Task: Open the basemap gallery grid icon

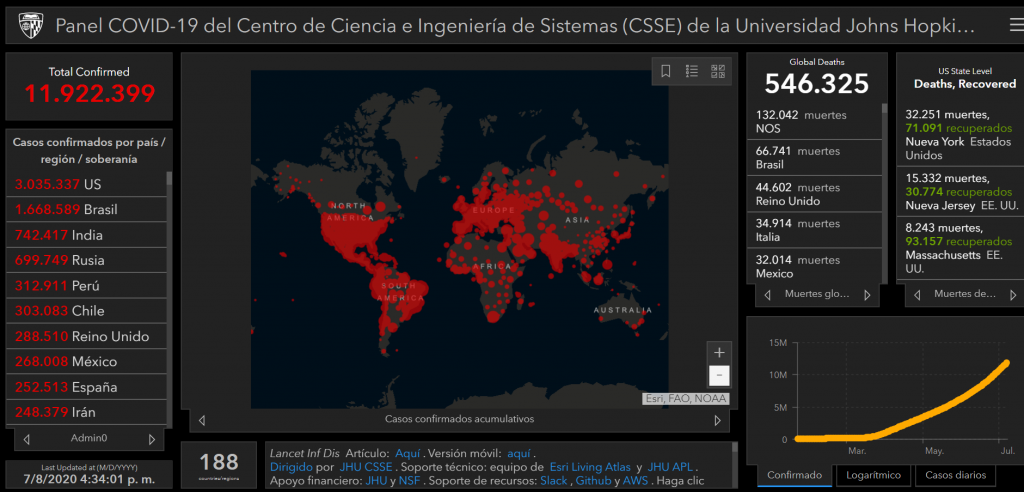Action: pos(718,71)
